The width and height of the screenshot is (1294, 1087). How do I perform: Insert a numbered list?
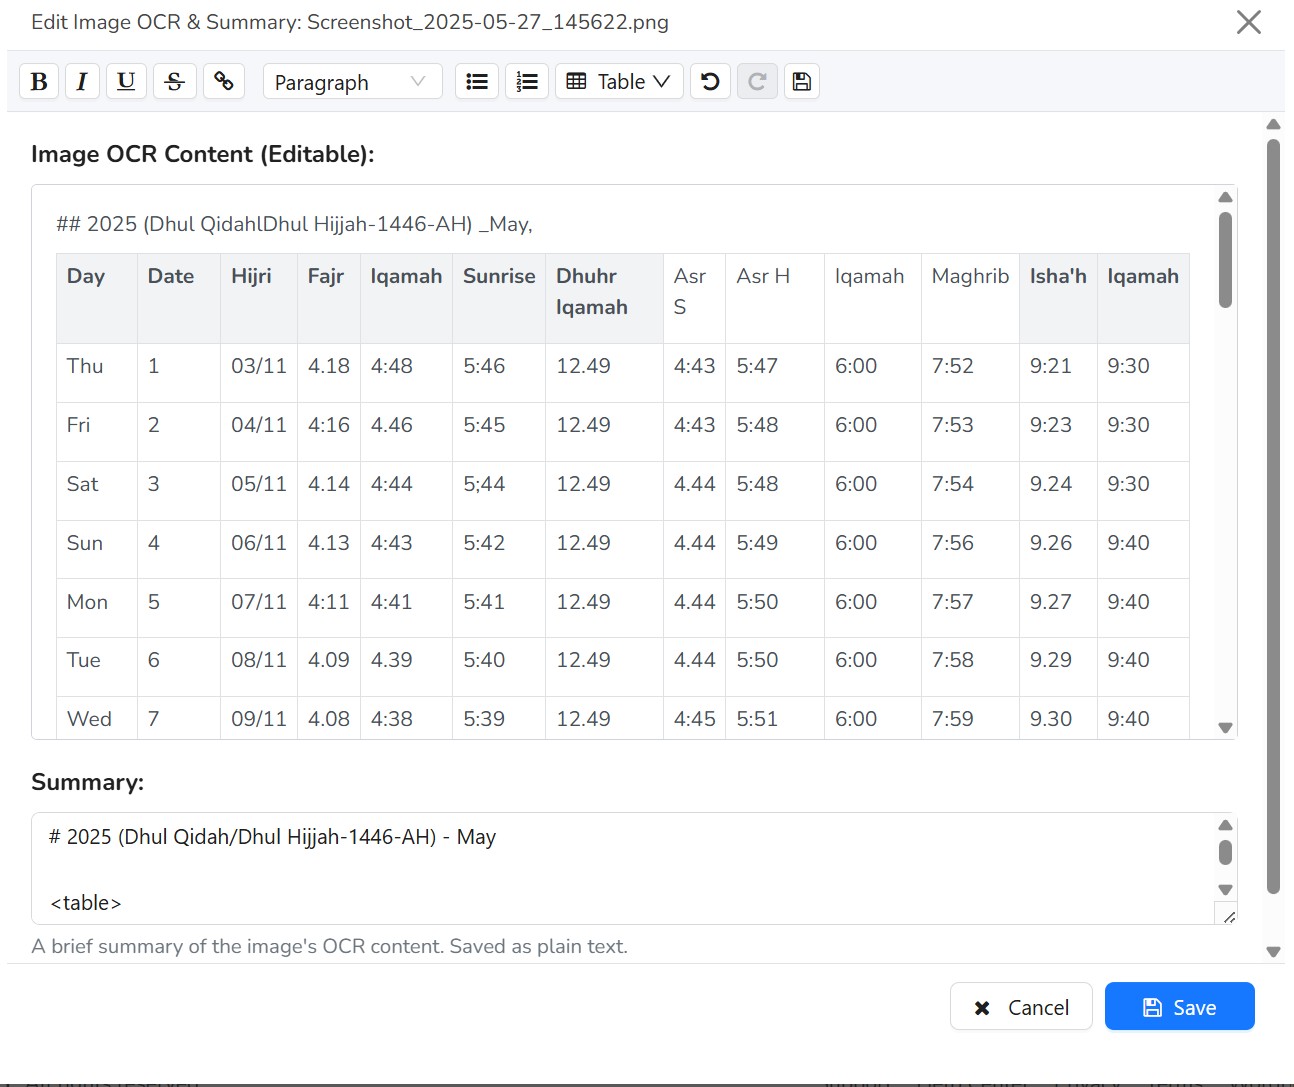[x=527, y=82]
